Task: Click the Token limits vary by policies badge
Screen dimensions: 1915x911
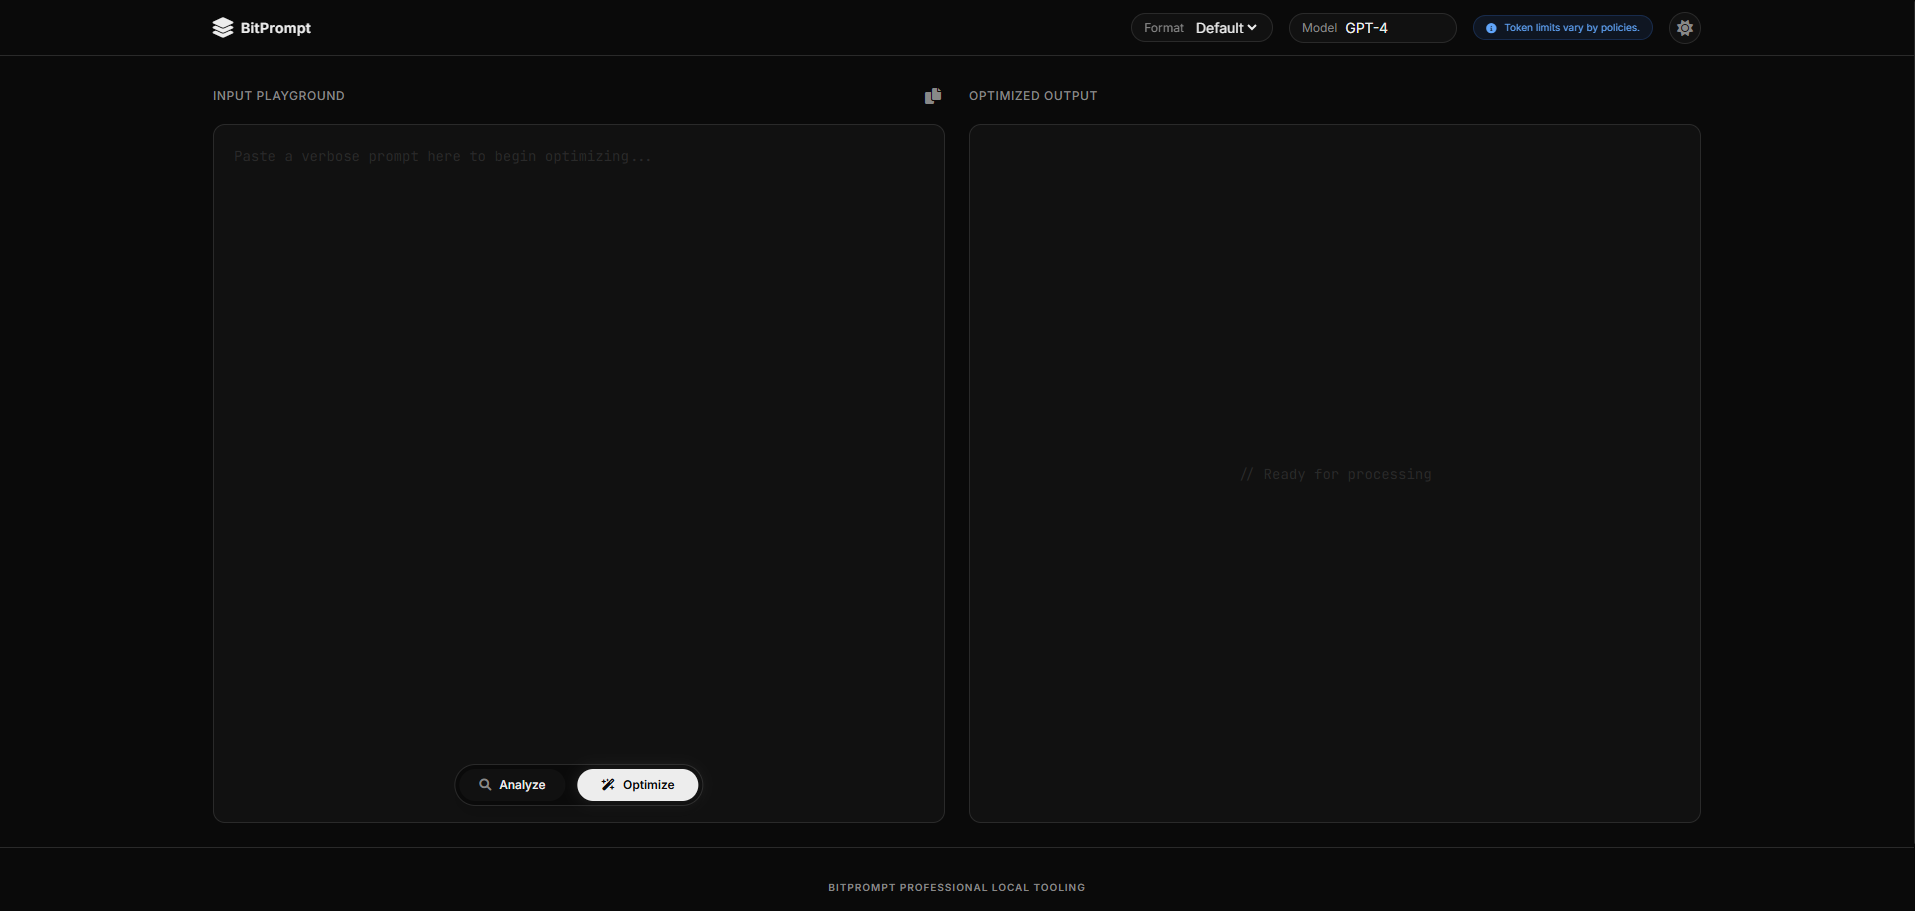Action: point(1562,27)
